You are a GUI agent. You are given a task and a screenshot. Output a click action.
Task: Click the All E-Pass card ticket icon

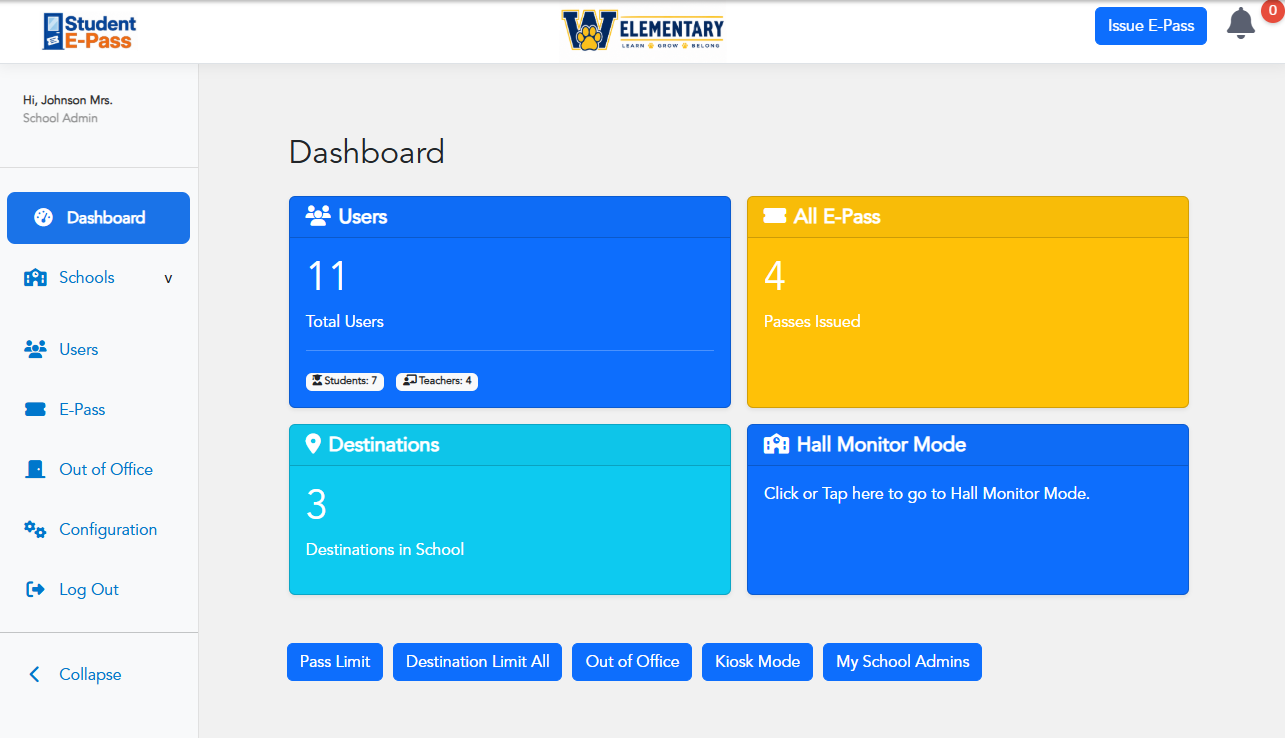pyautogui.click(x=775, y=216)
